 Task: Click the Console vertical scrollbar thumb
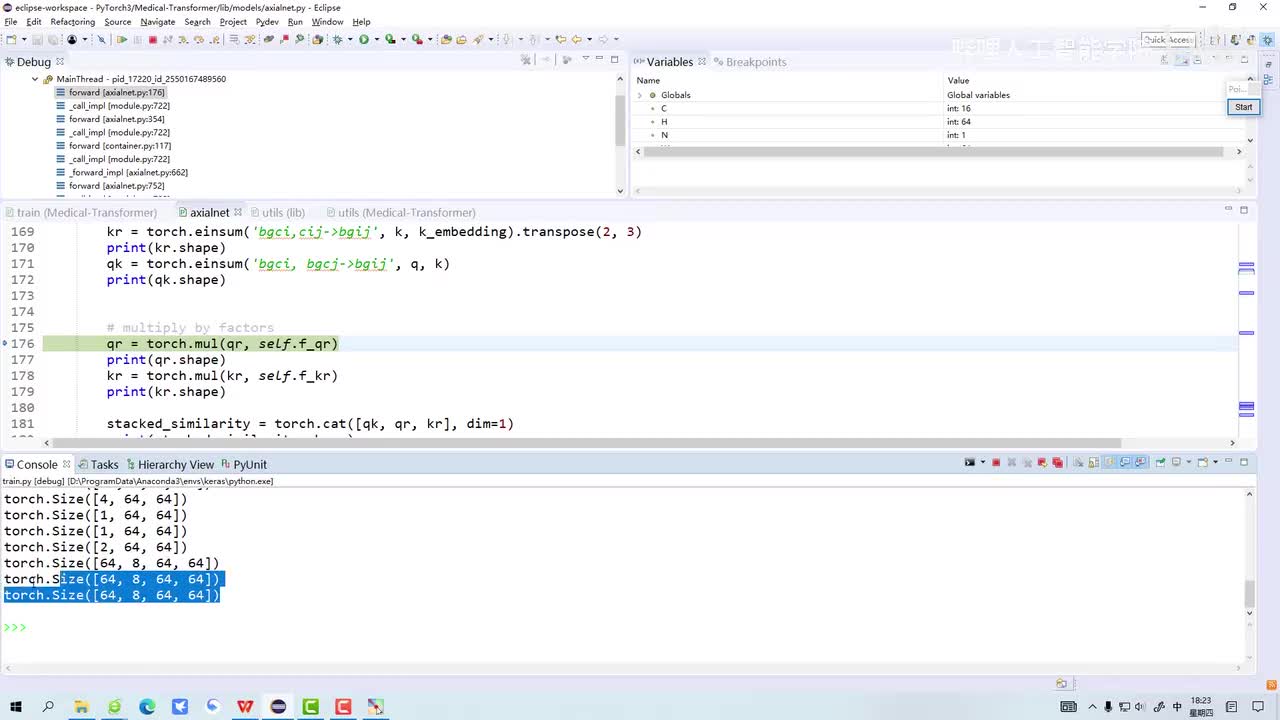tap(1249, 592)
